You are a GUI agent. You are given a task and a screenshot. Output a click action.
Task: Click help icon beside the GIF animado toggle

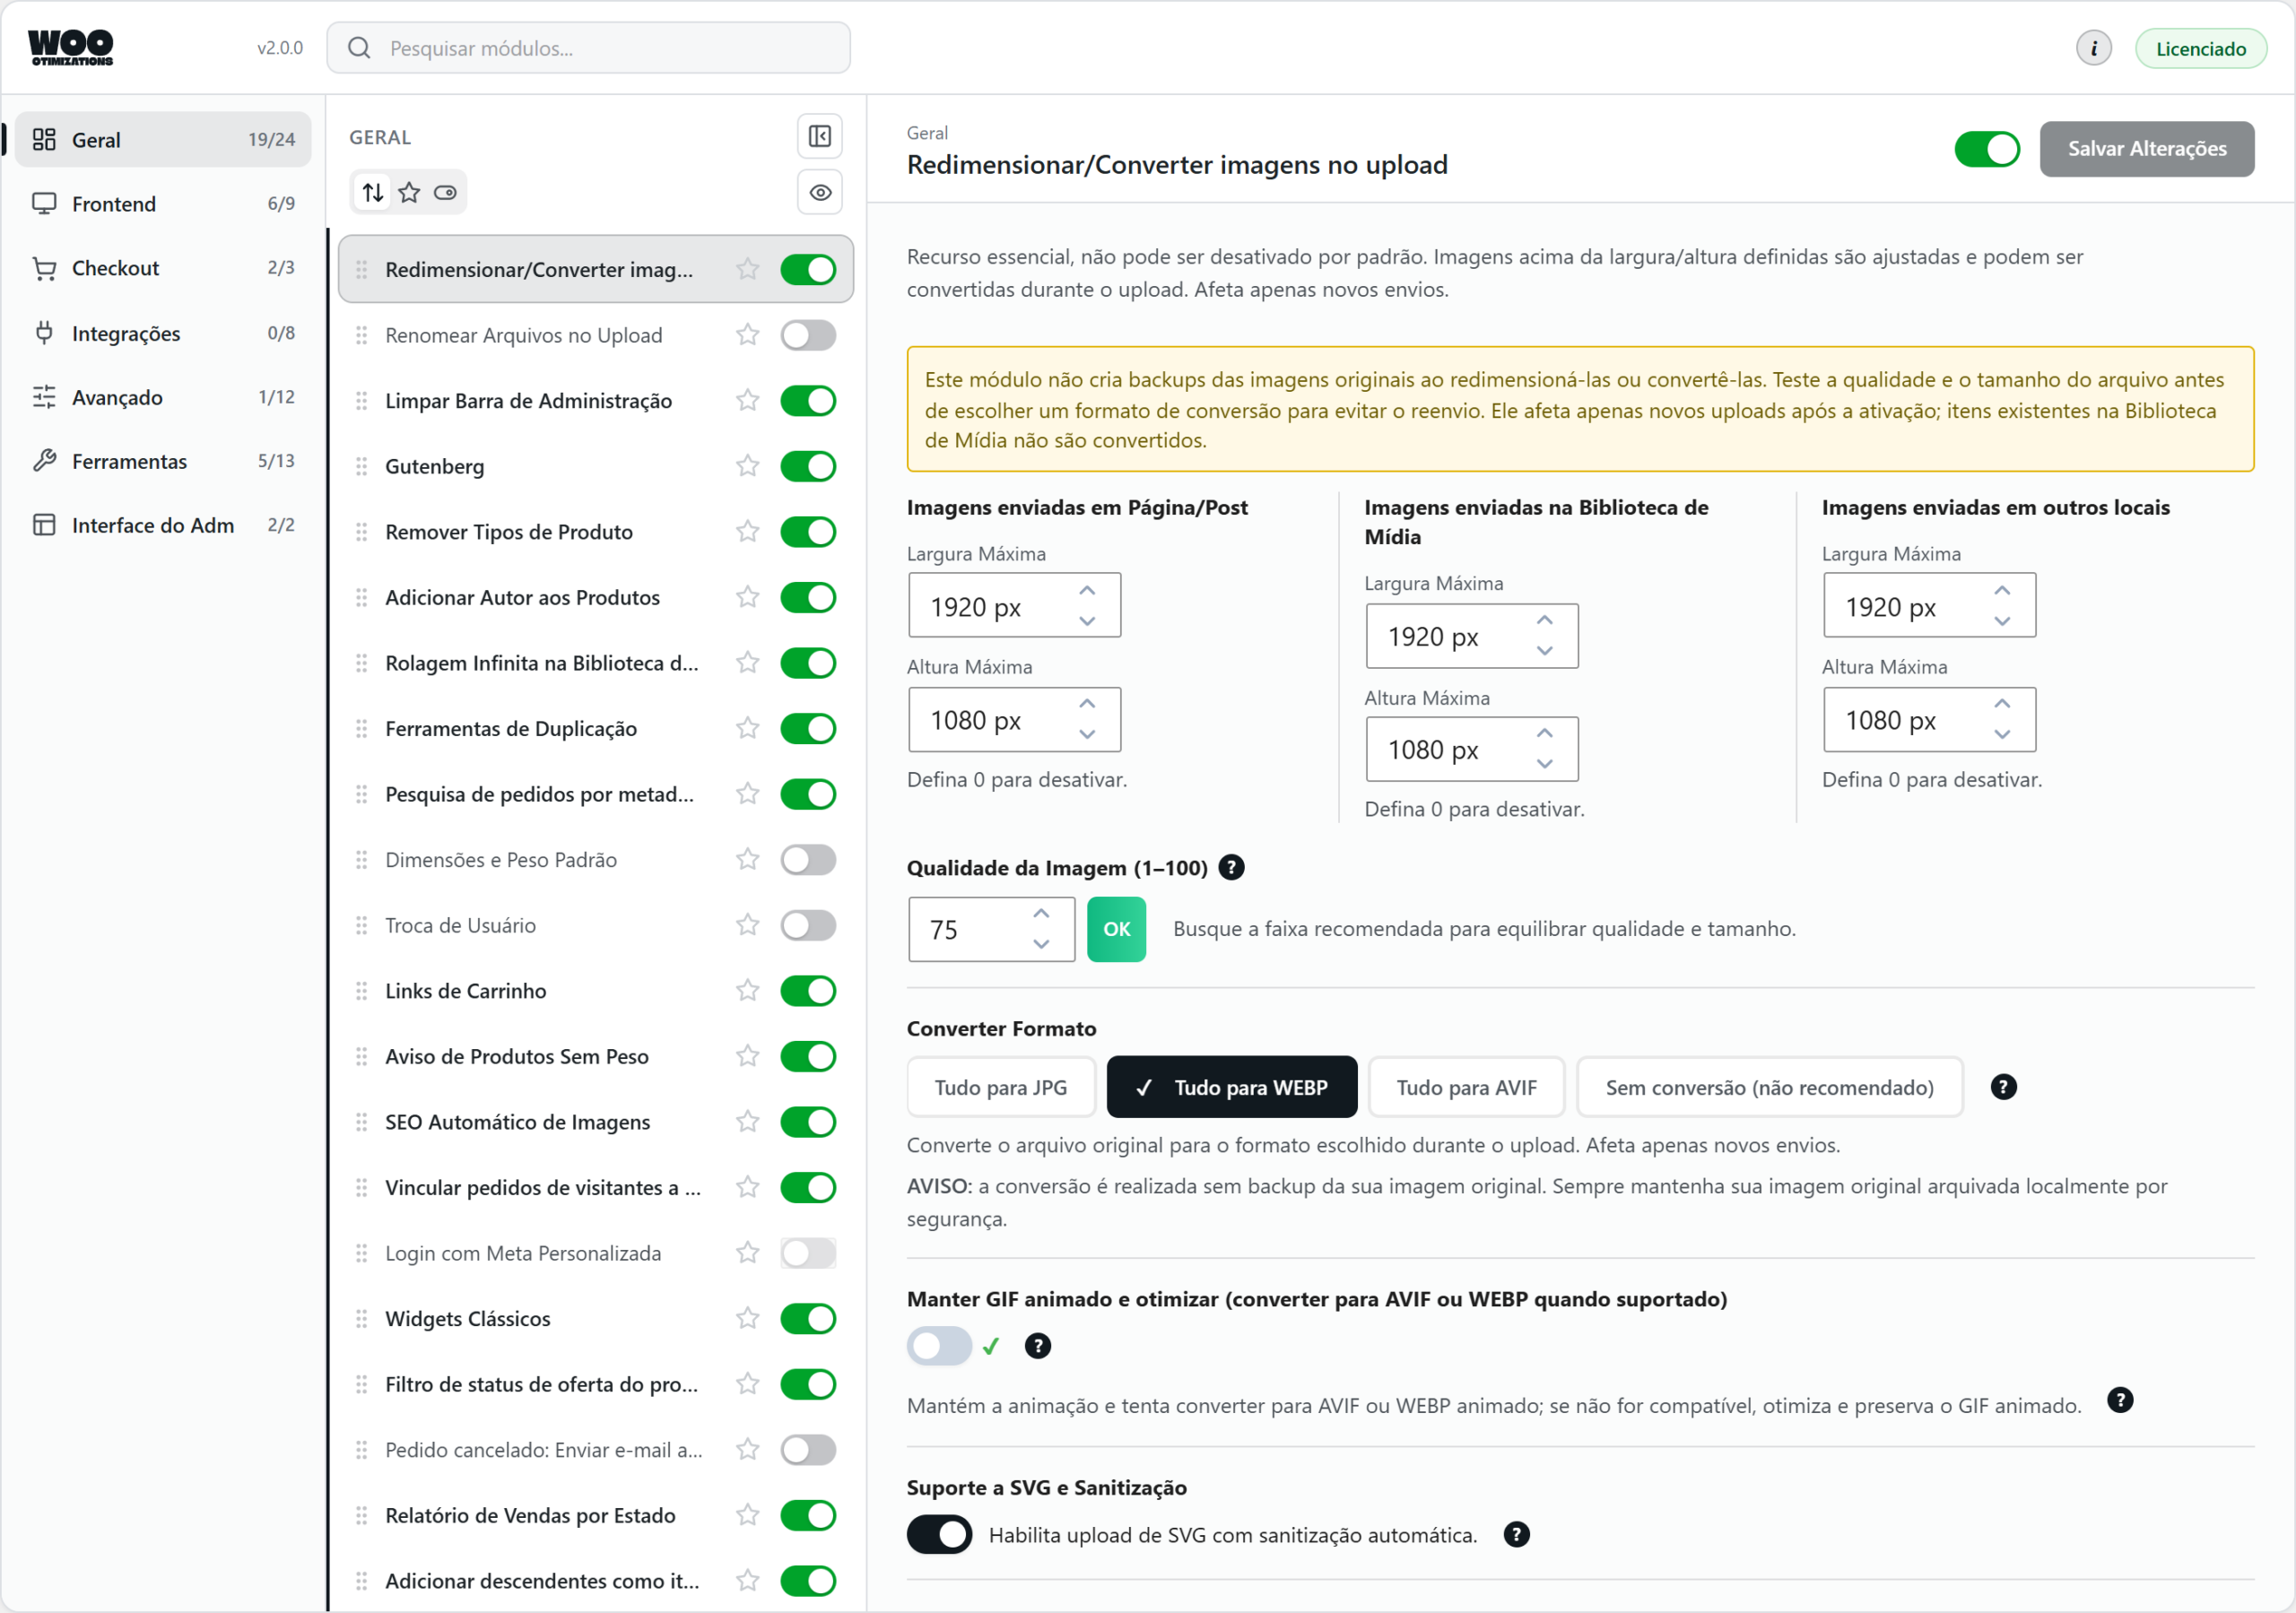(1038, 1346)
